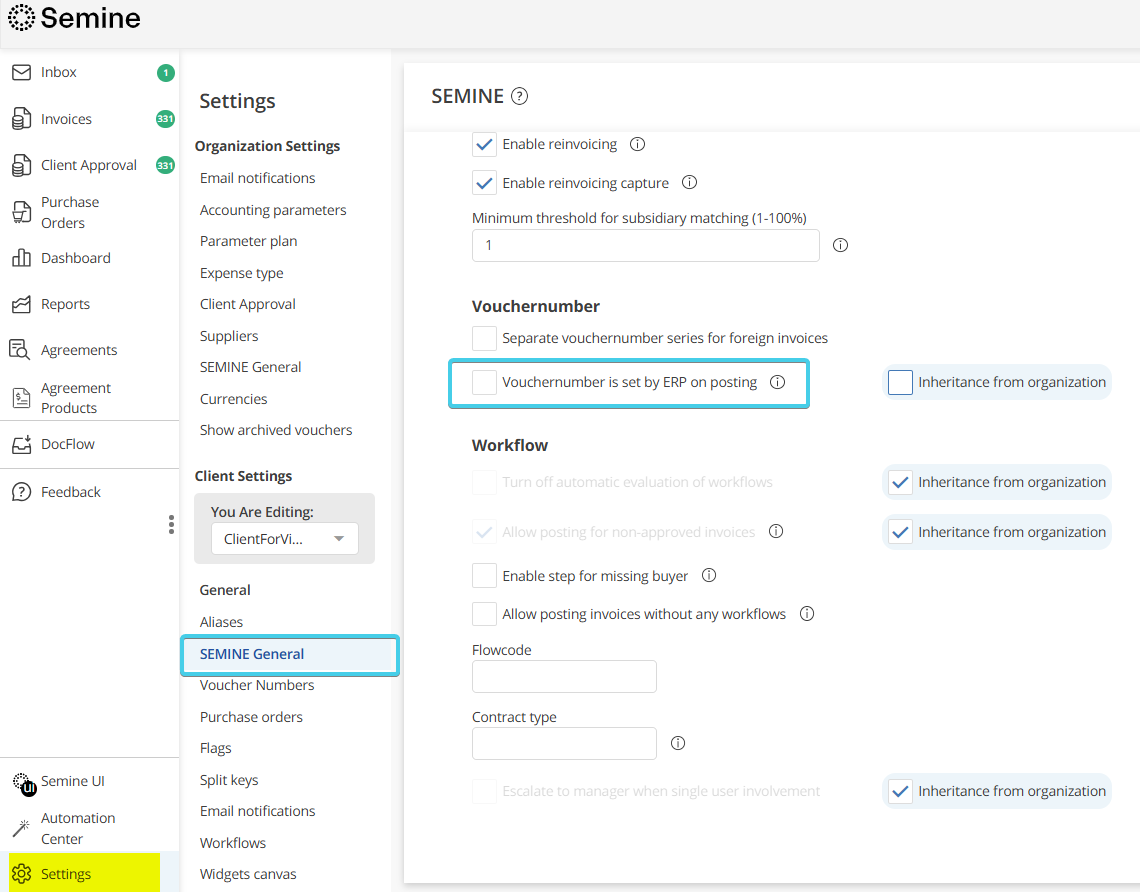Open the Feedback question mark icon
Viewport: 1140px width, 892px height.
(21, 492)
